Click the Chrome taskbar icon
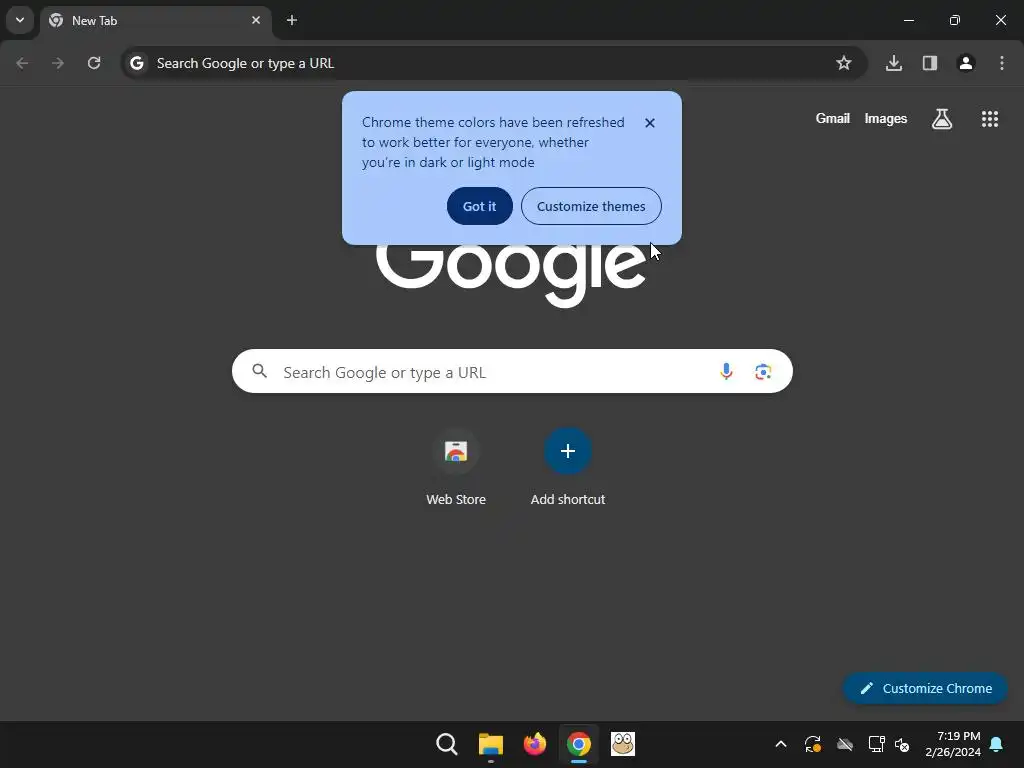The image size is (1024, 768). click(579, 744)
